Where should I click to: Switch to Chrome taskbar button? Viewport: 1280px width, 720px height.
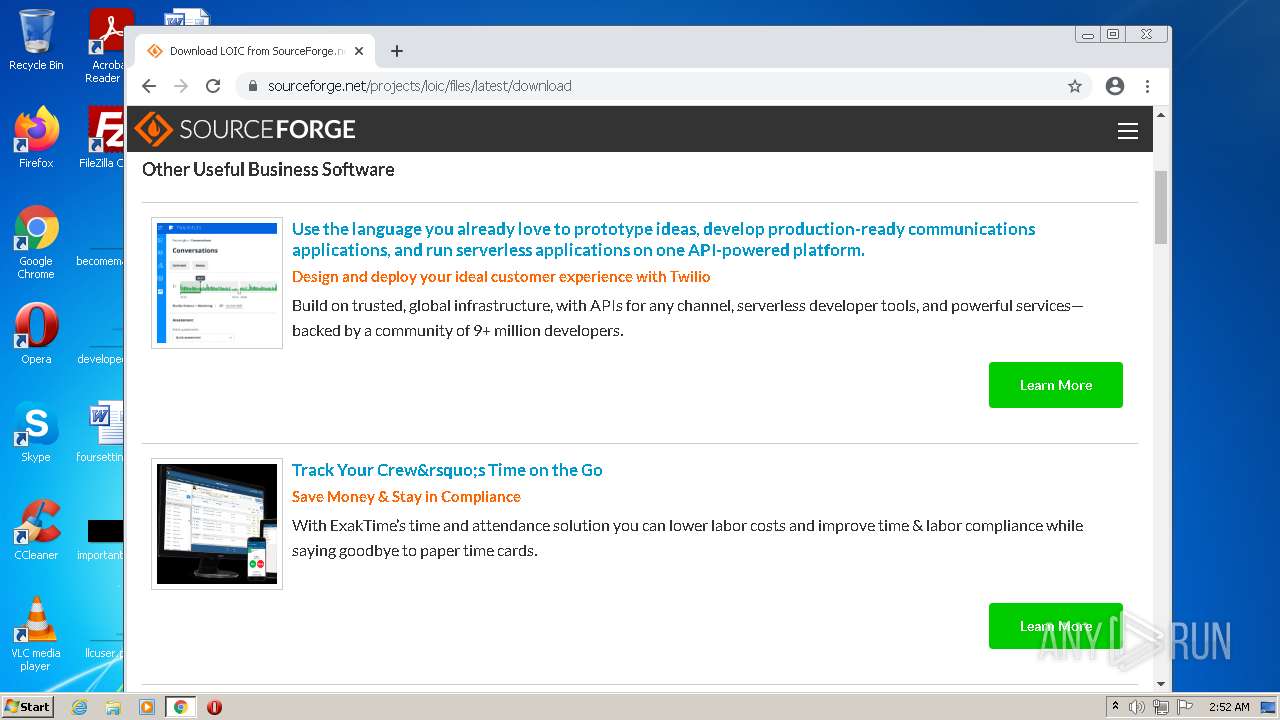coord(180,707)
